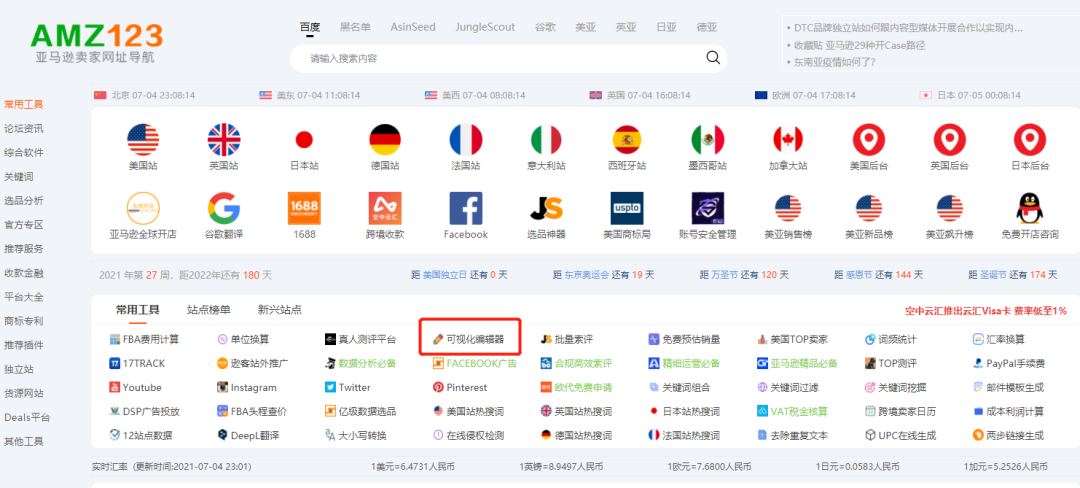
Task: Open the Twitter link
Action: click(x=348, y=388)
